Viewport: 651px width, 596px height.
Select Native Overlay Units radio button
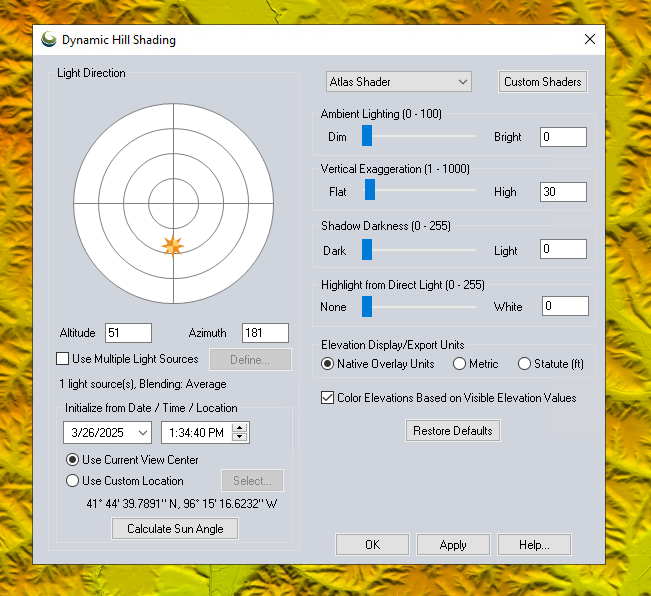tap(327, 364)
